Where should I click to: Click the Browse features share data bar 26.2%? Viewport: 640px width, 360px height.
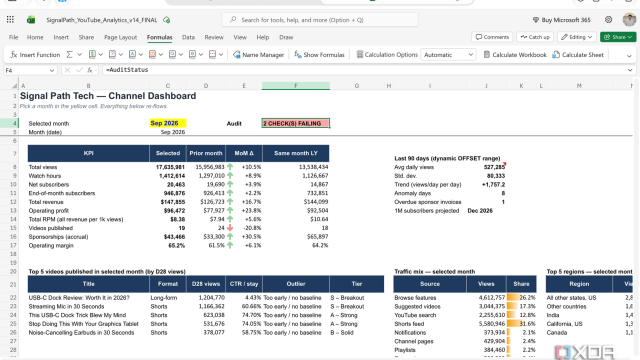[521, 298]
